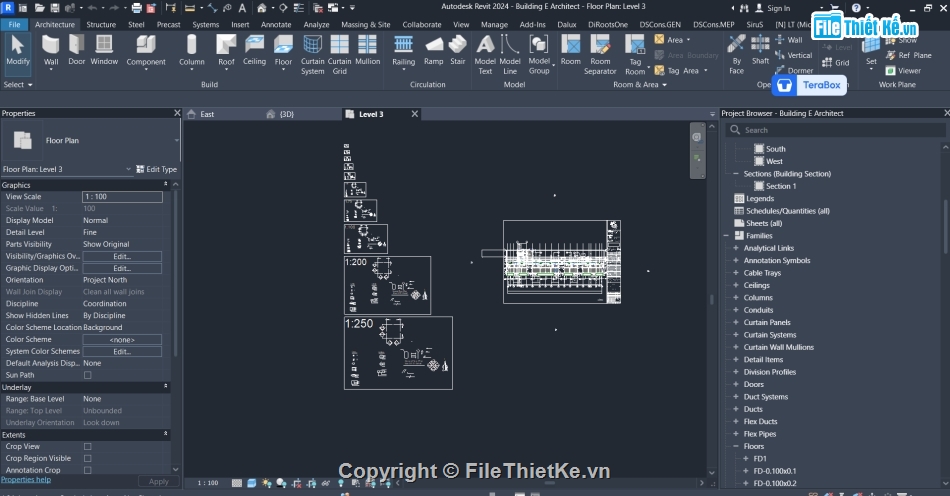
Task: Click the Model Line tool
Action: coord(510,55)
